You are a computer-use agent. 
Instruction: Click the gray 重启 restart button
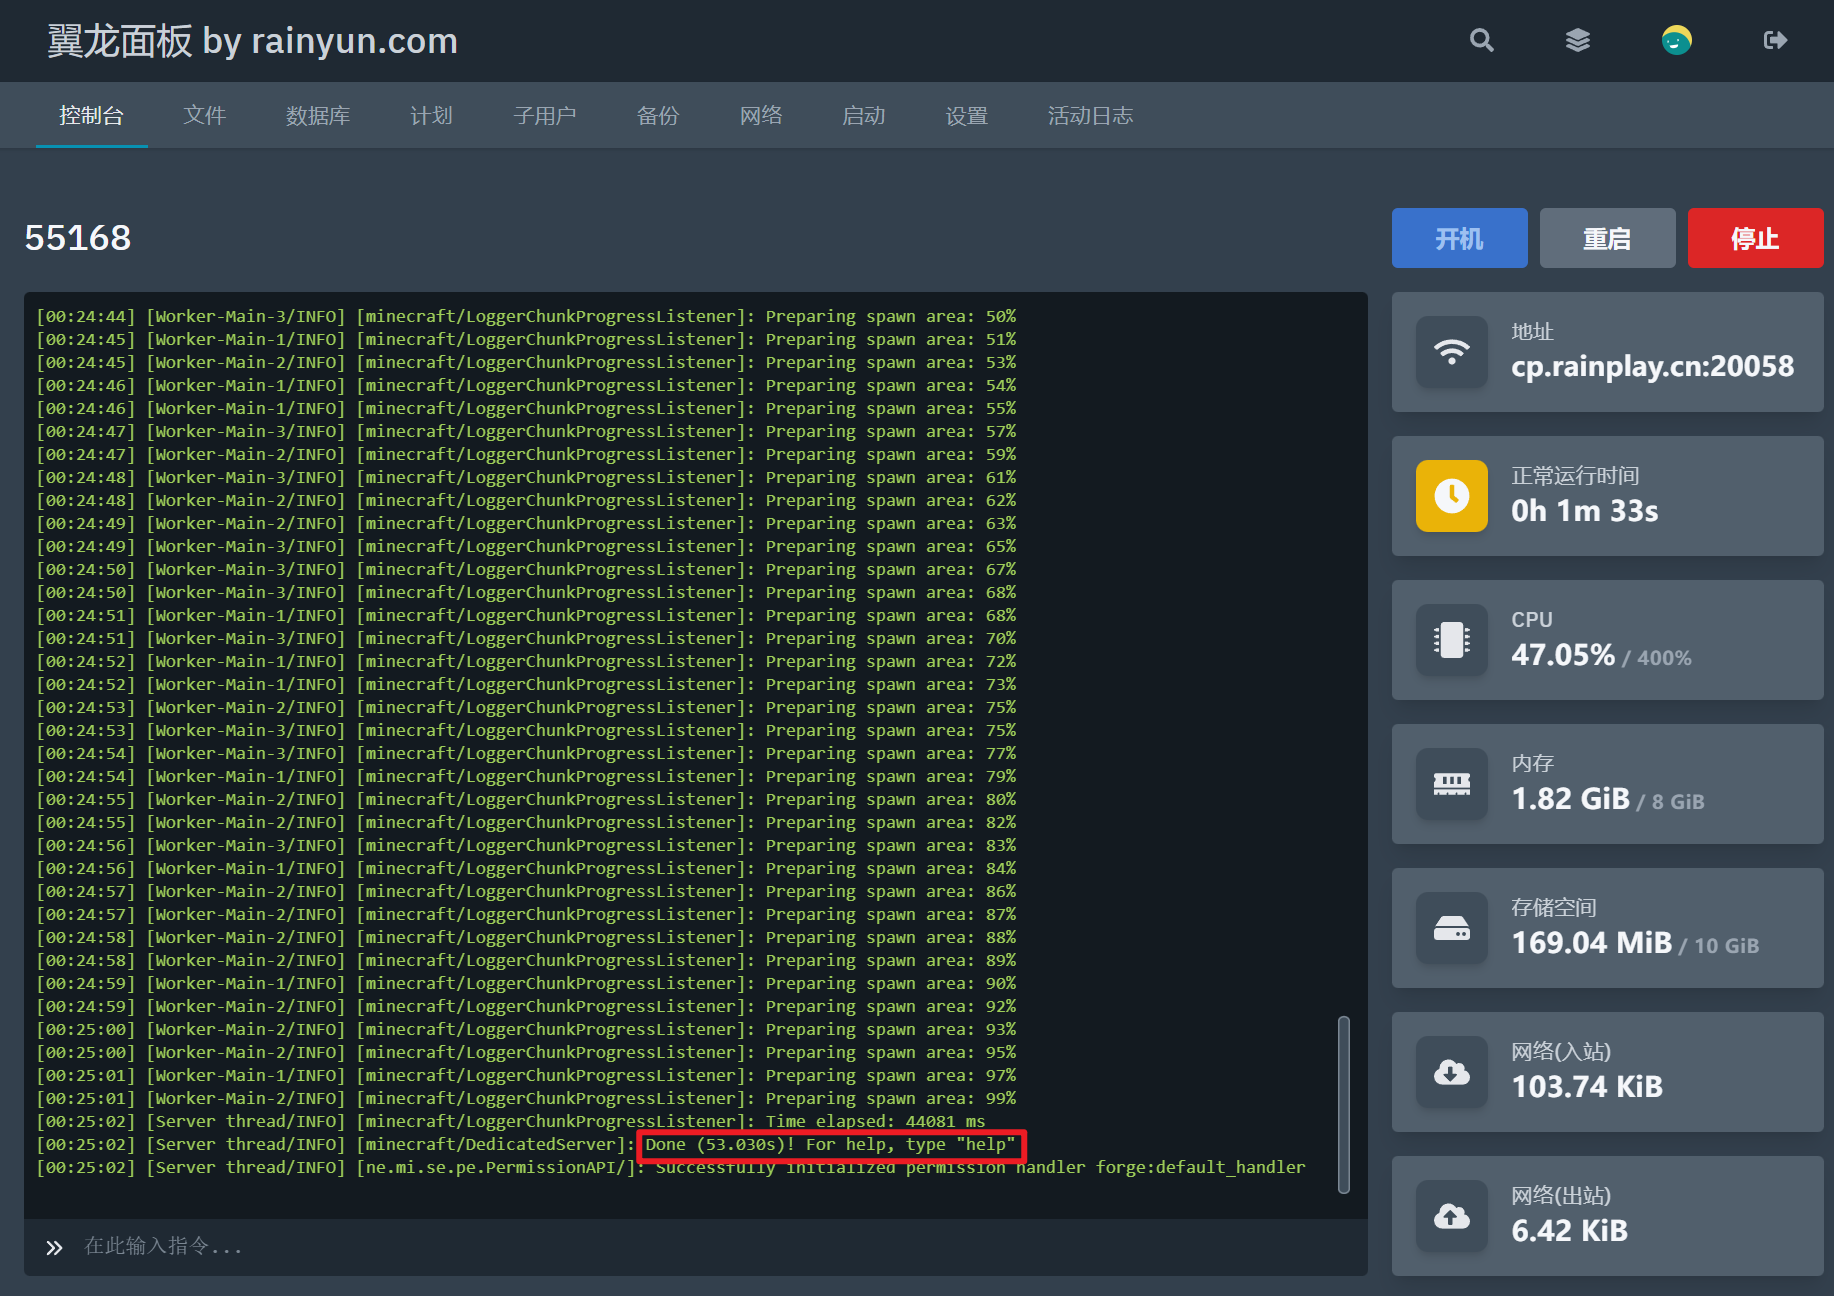[1608, 238]
